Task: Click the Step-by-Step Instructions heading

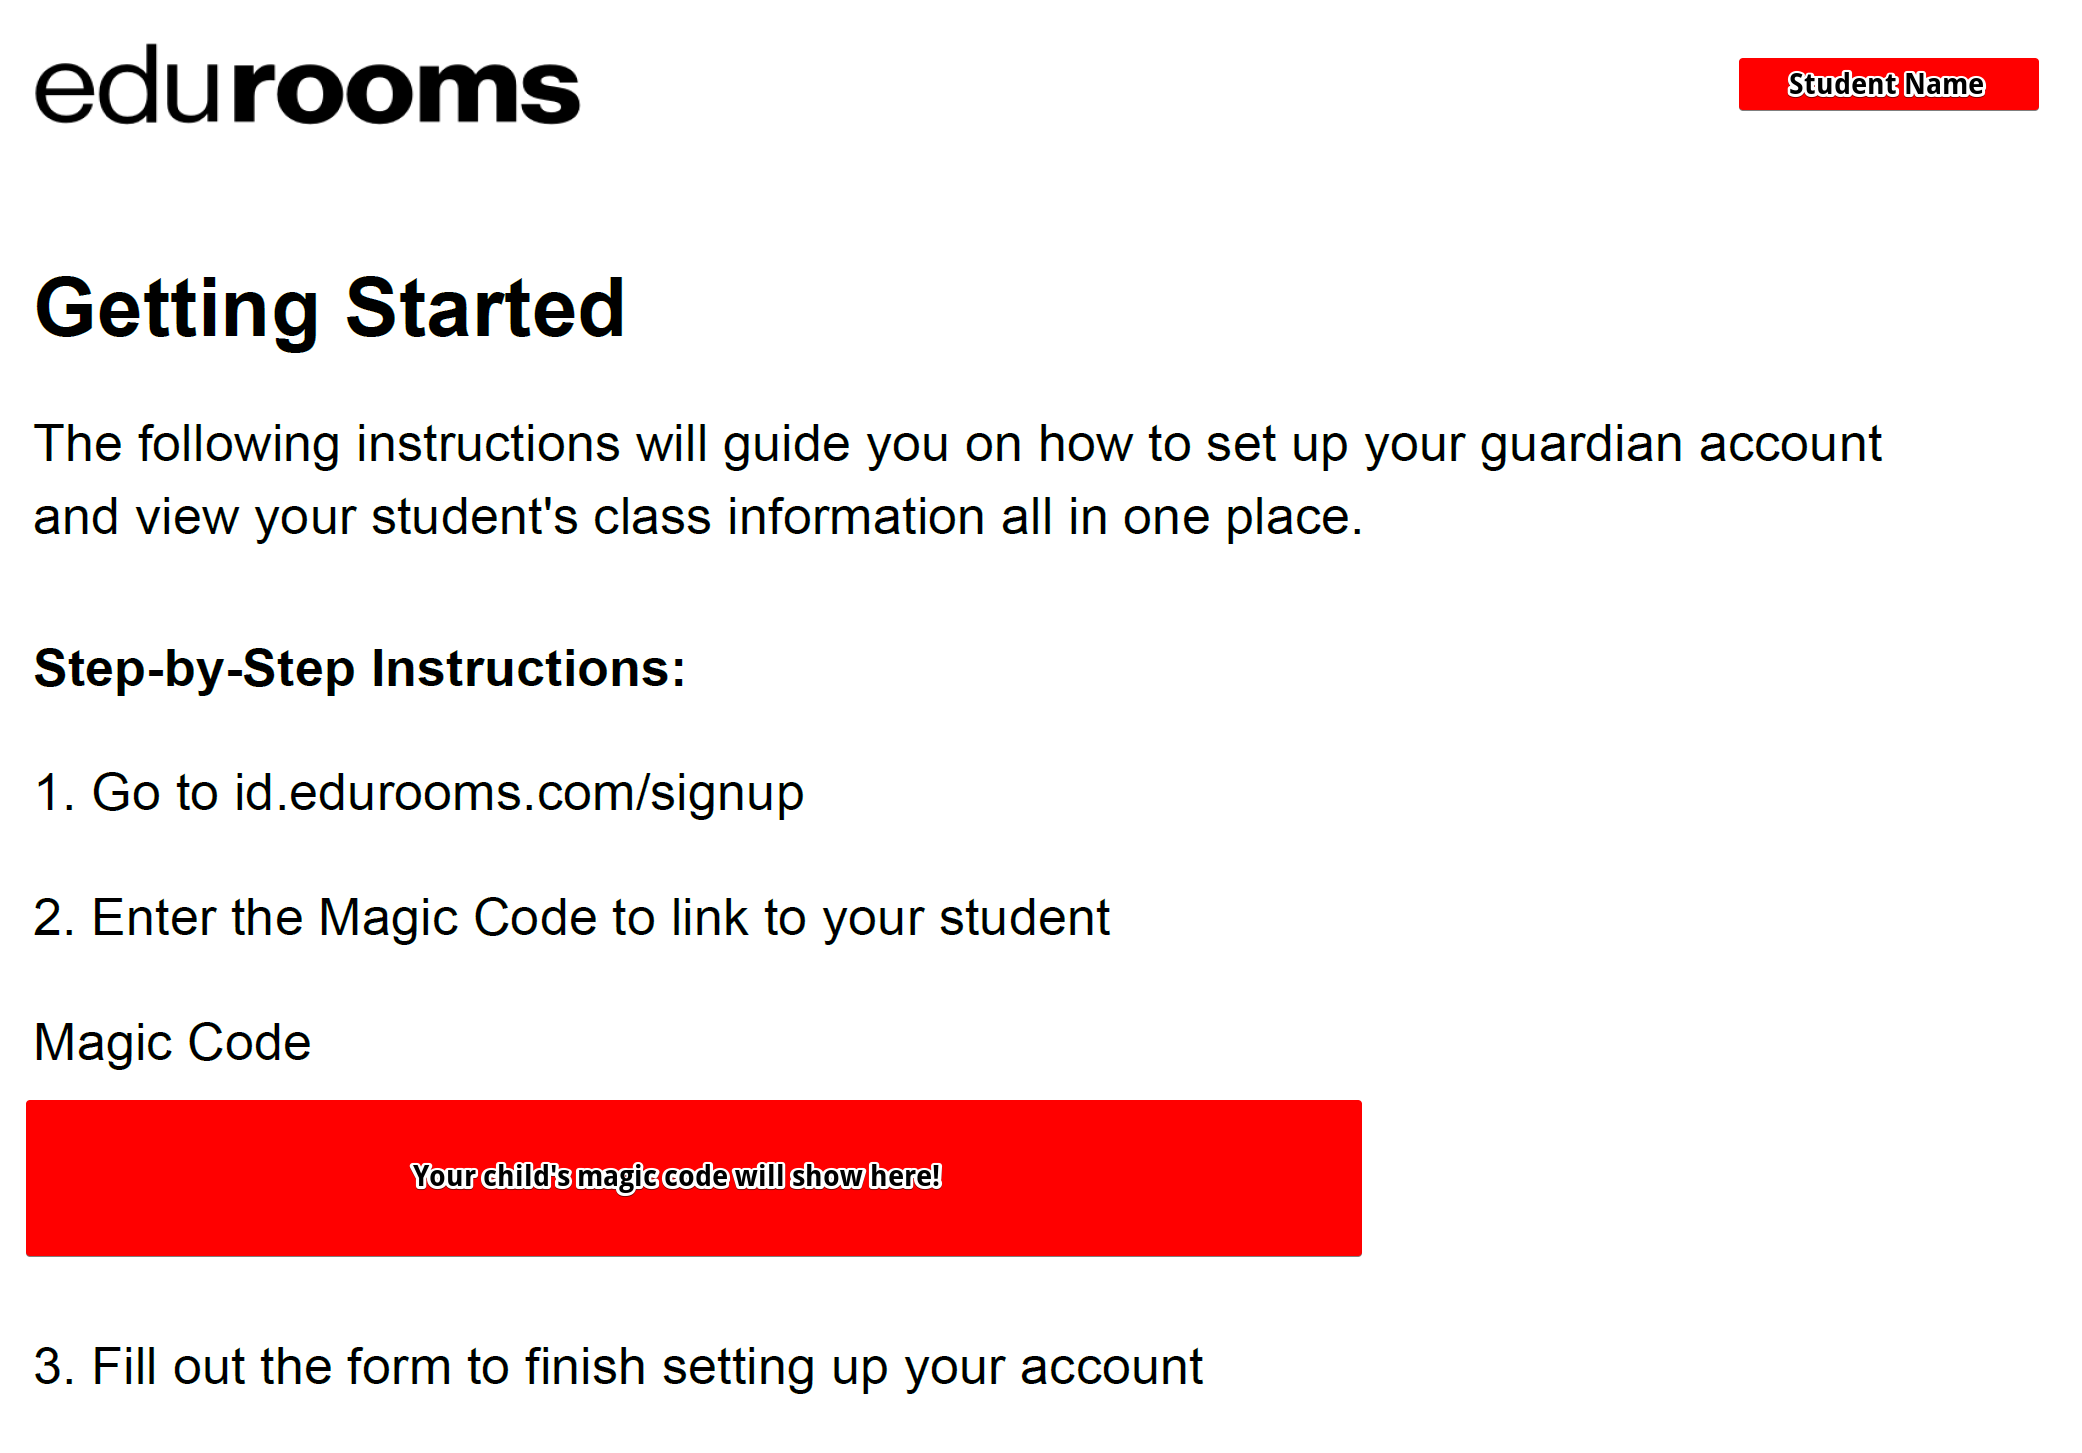Action: [x=360, y=668]
